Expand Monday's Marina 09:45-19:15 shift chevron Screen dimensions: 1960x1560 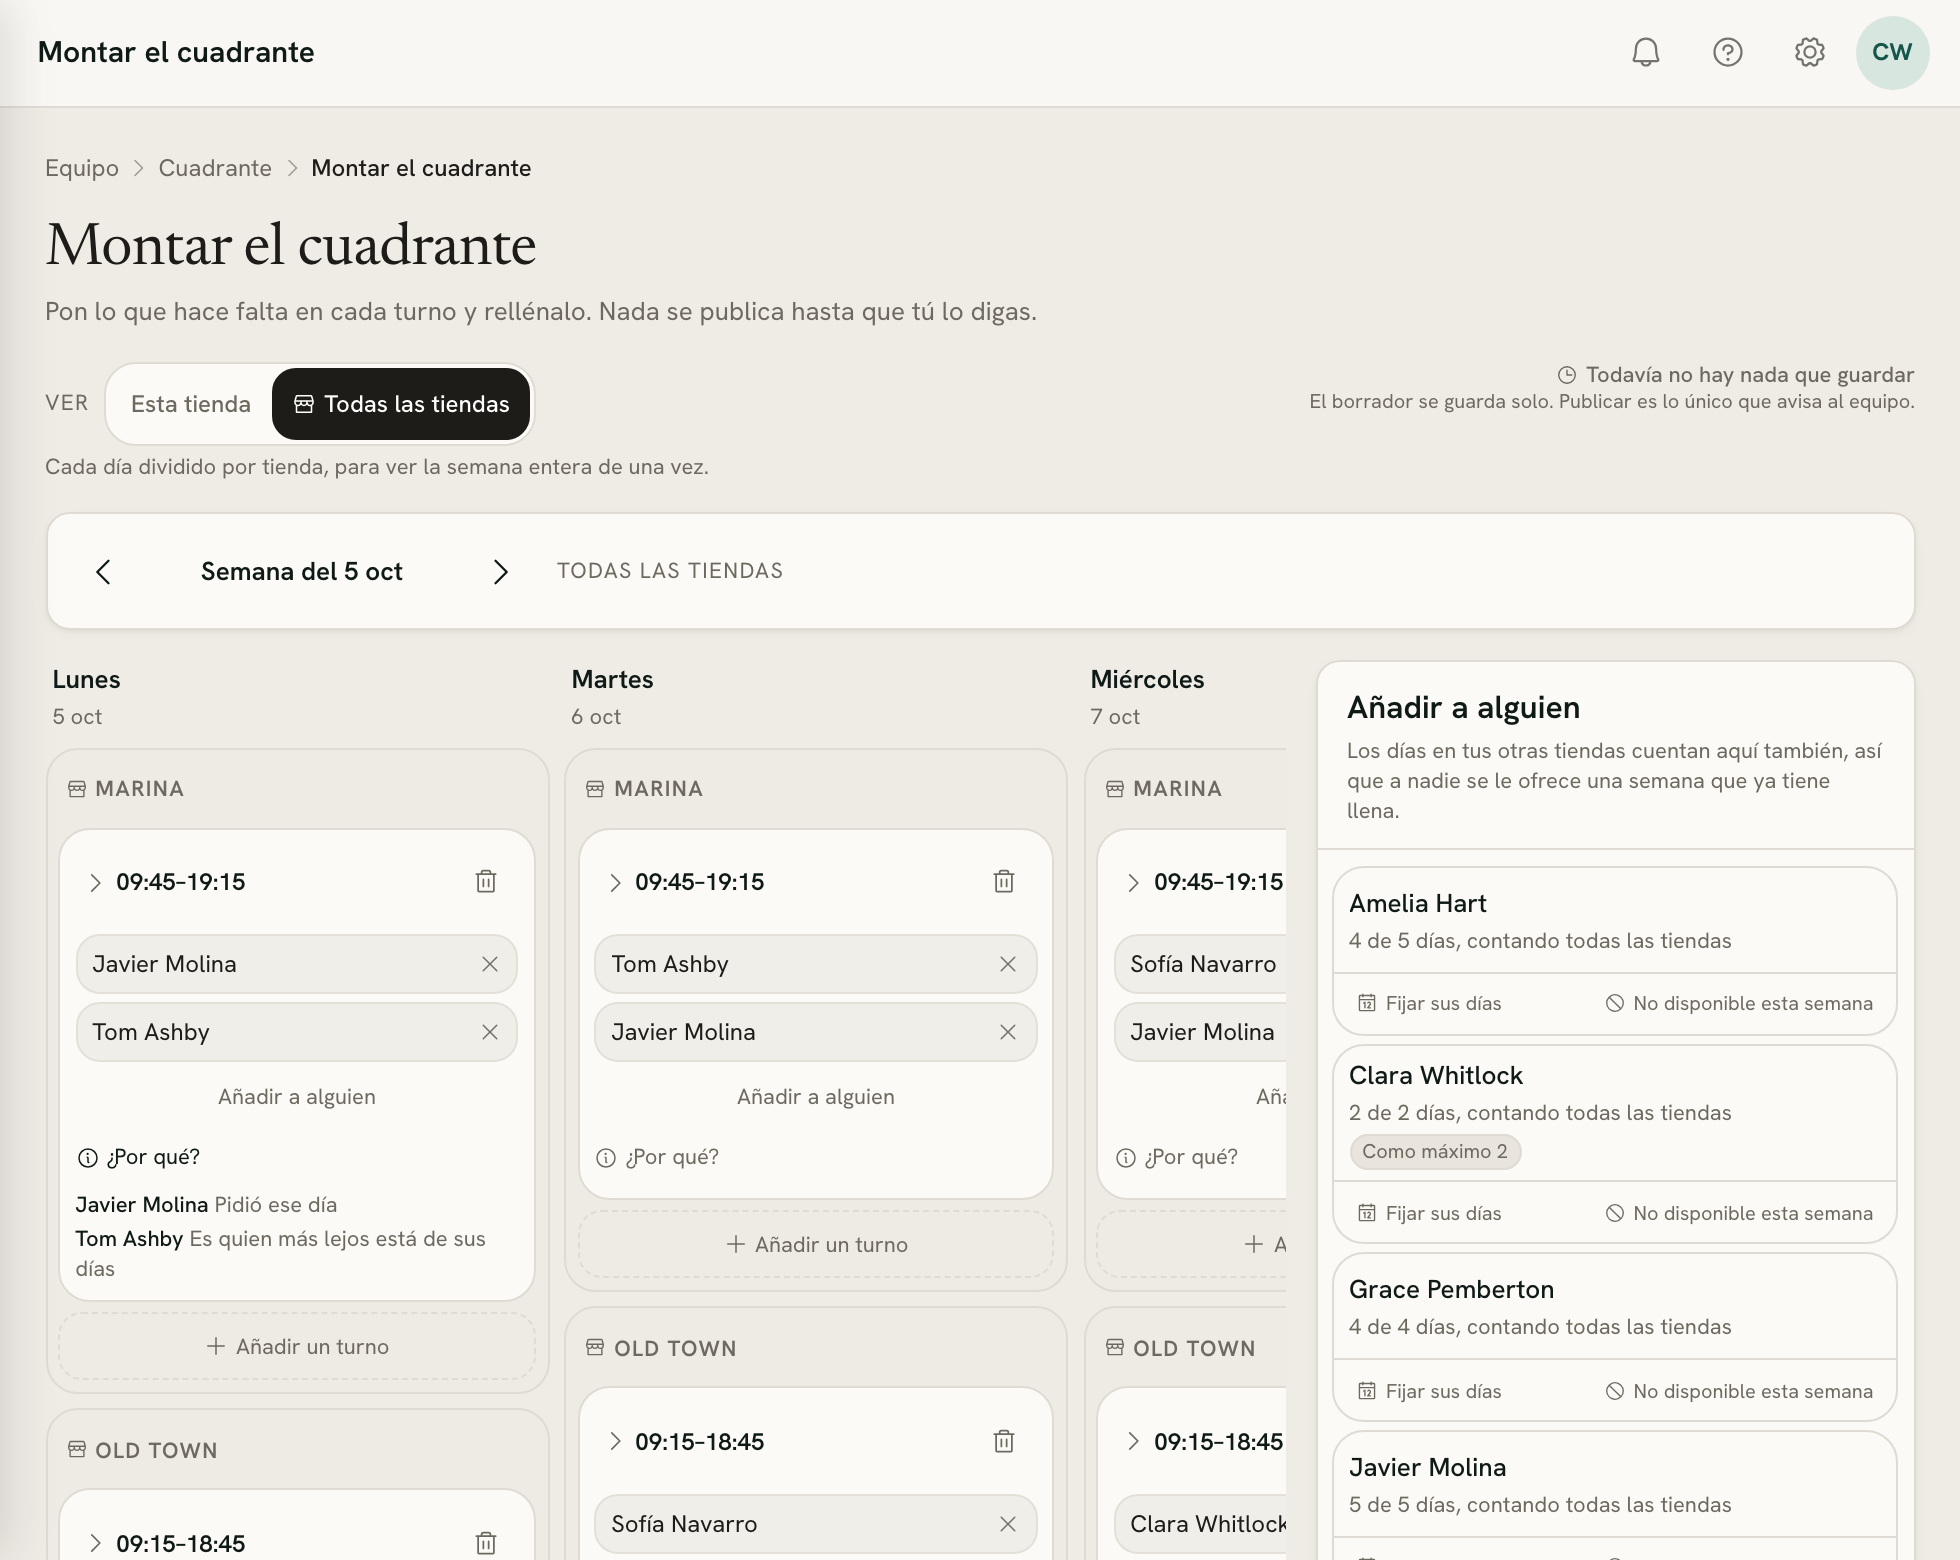click(x=95, y=882)
